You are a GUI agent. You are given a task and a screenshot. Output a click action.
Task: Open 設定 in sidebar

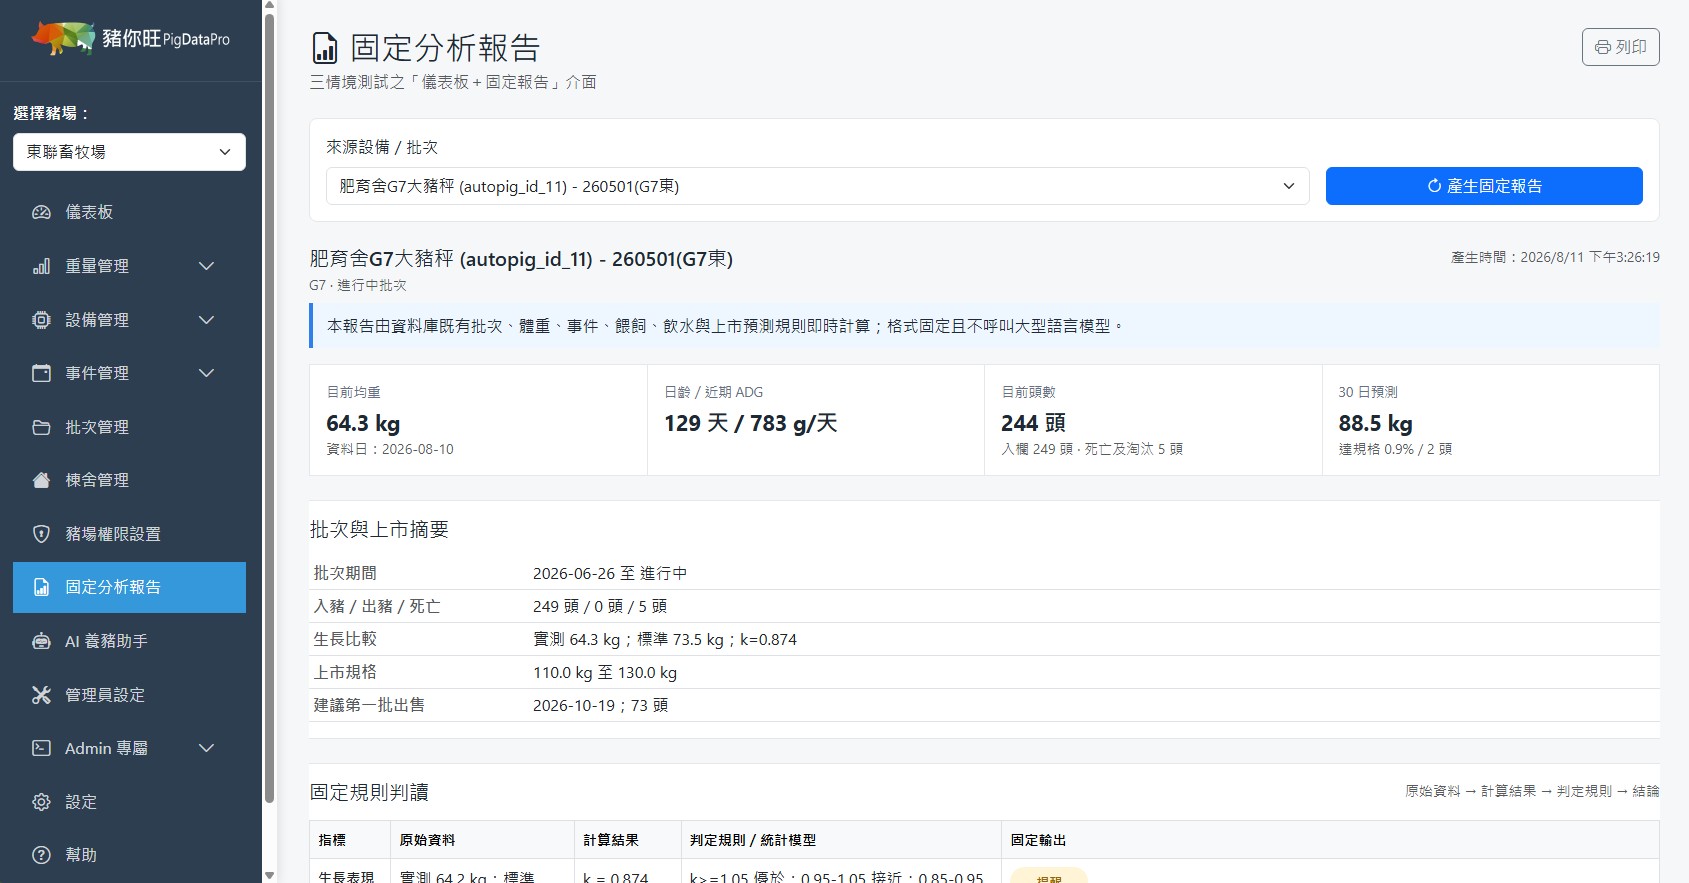click(129, 802)
